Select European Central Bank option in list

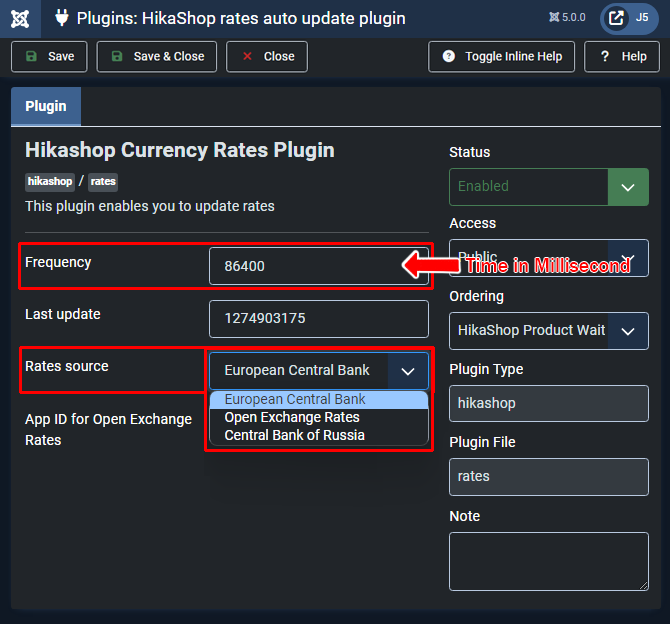pyautogui.click(x=319, y=399)
